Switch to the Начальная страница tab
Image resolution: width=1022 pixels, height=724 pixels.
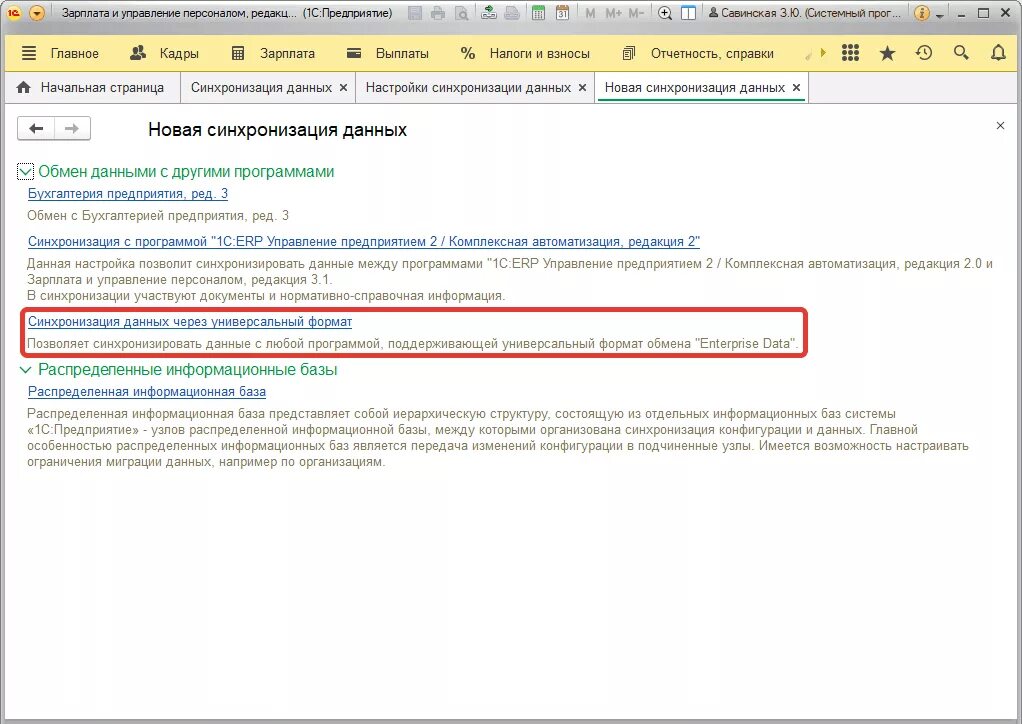[91, 87]
